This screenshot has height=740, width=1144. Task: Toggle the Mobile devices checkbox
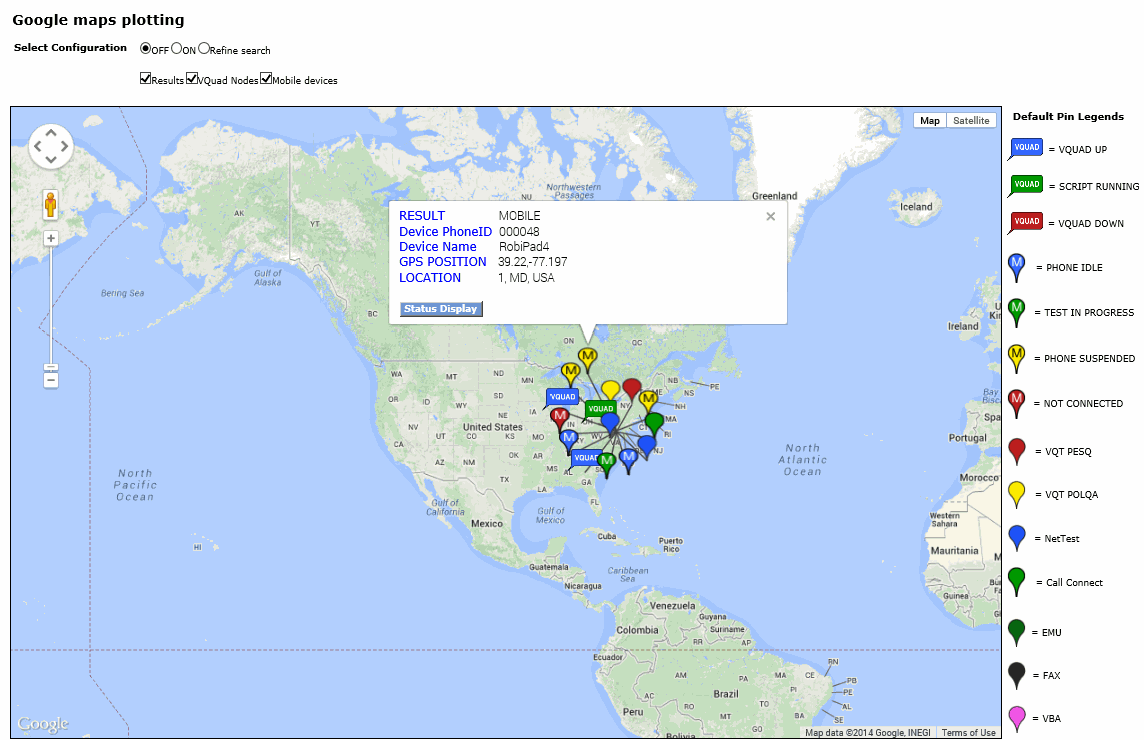tap(266, 79)
